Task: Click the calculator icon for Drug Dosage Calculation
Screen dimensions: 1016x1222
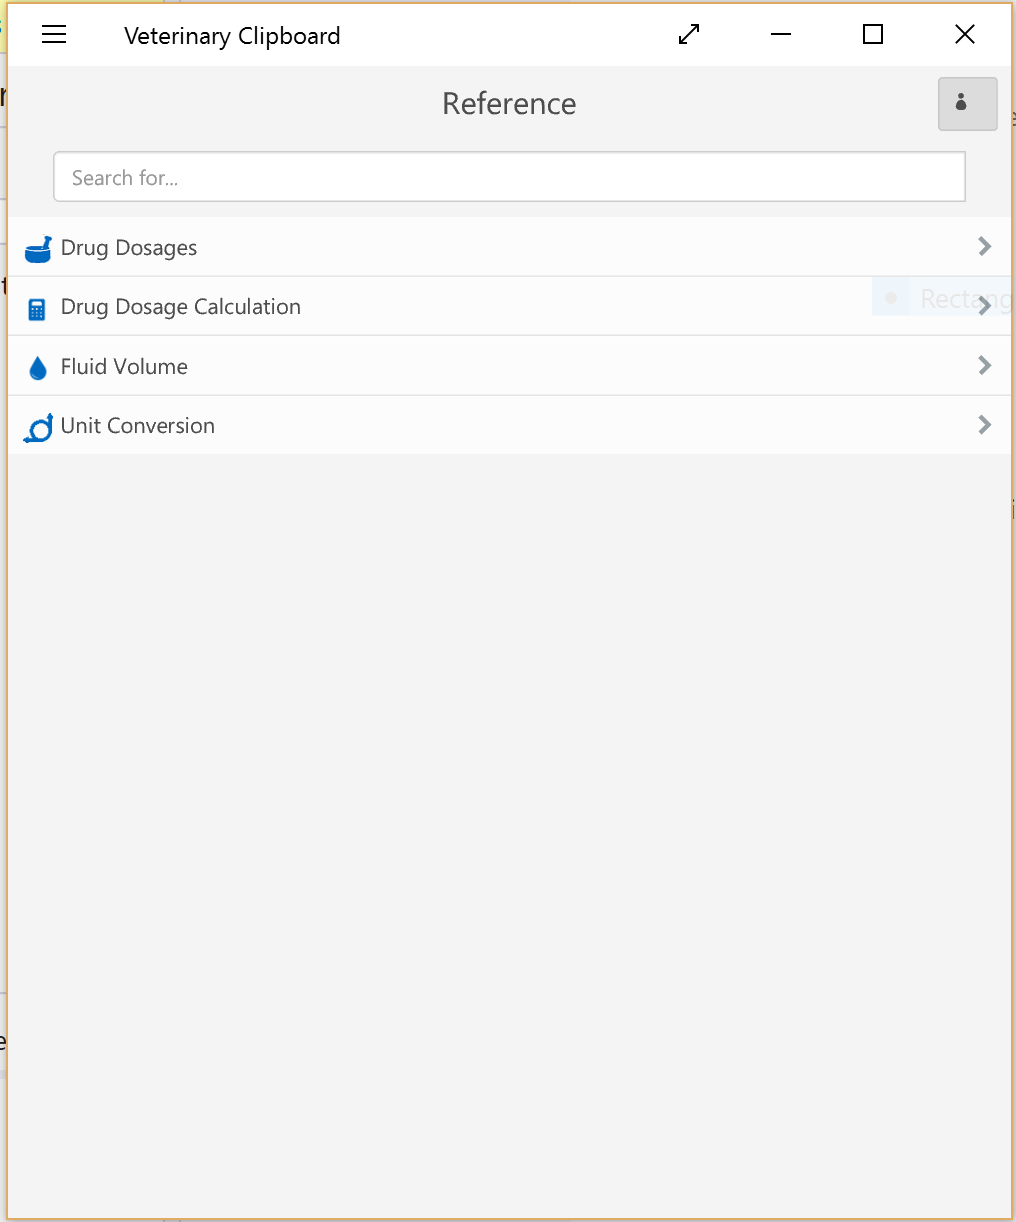Action: 37,309
